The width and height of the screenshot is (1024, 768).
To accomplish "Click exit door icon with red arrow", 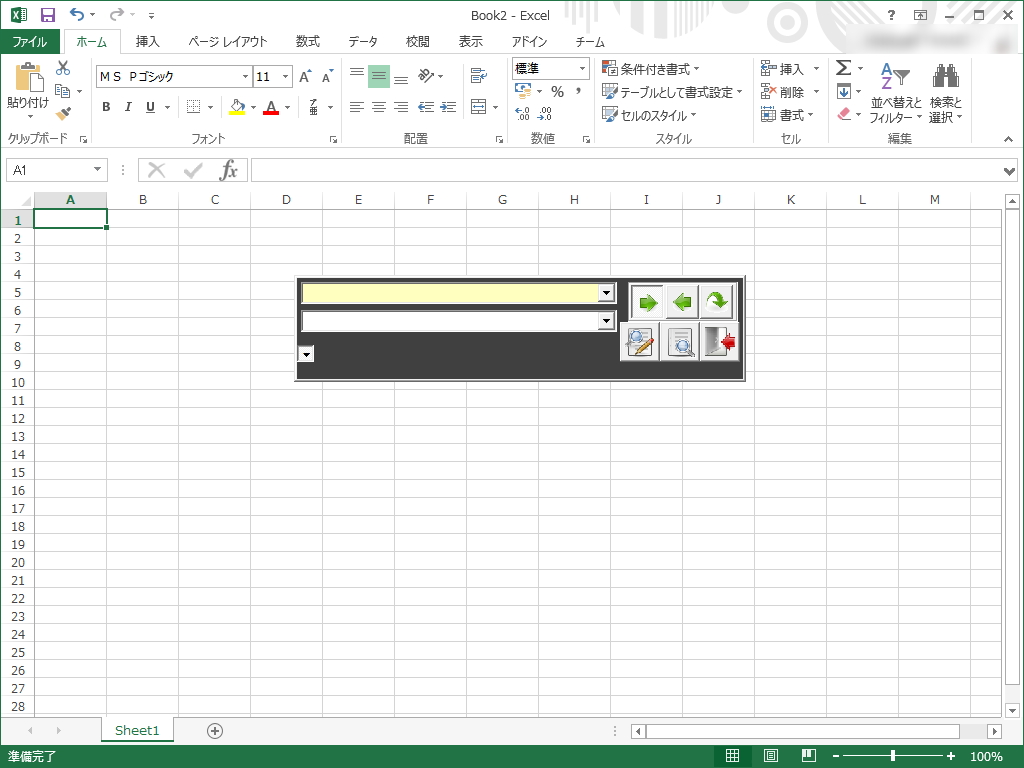I will [720, 342].
